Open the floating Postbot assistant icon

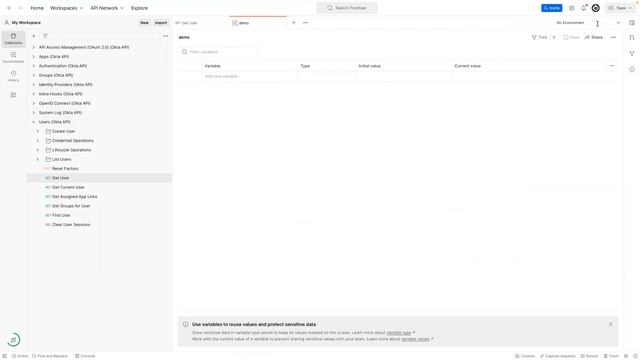click(x=13, y=340)
